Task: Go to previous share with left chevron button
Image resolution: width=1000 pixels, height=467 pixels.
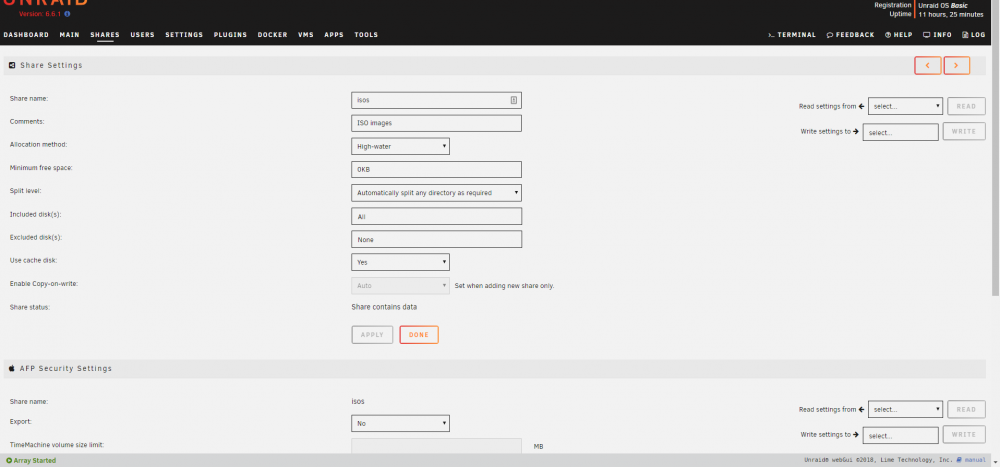Action: tap(927, 66)
